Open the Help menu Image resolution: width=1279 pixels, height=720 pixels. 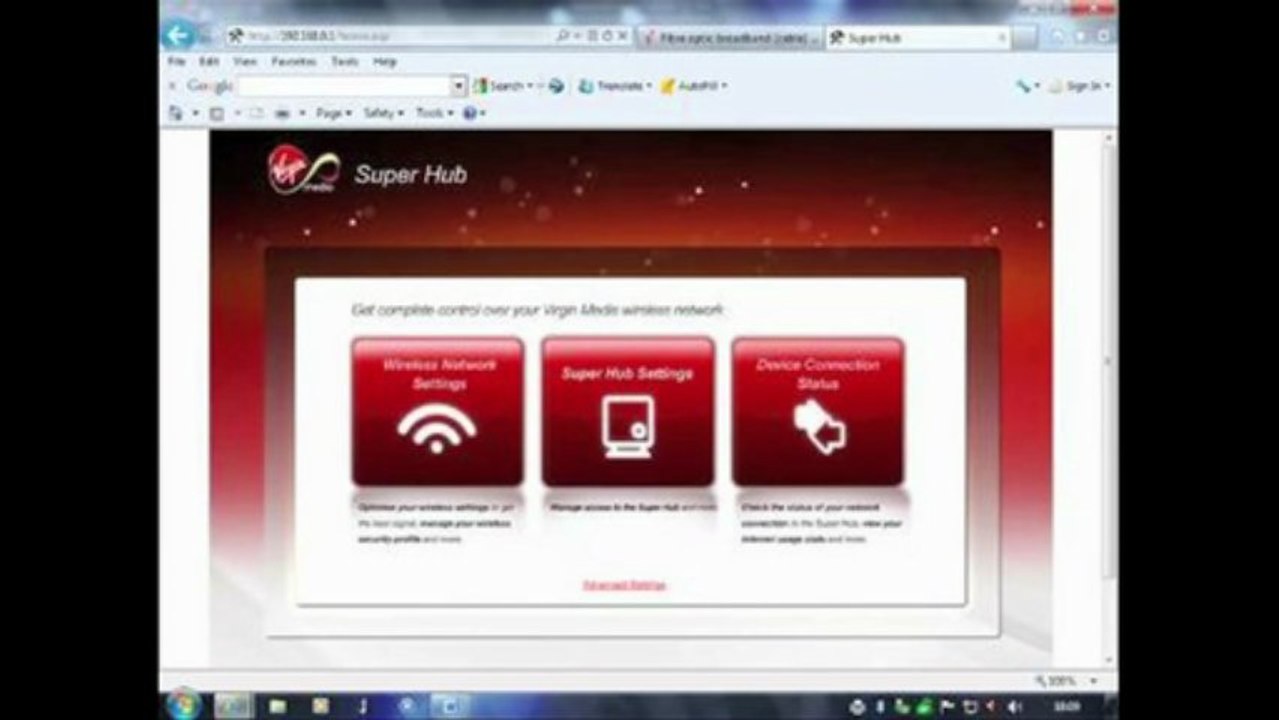pos(385,61)
